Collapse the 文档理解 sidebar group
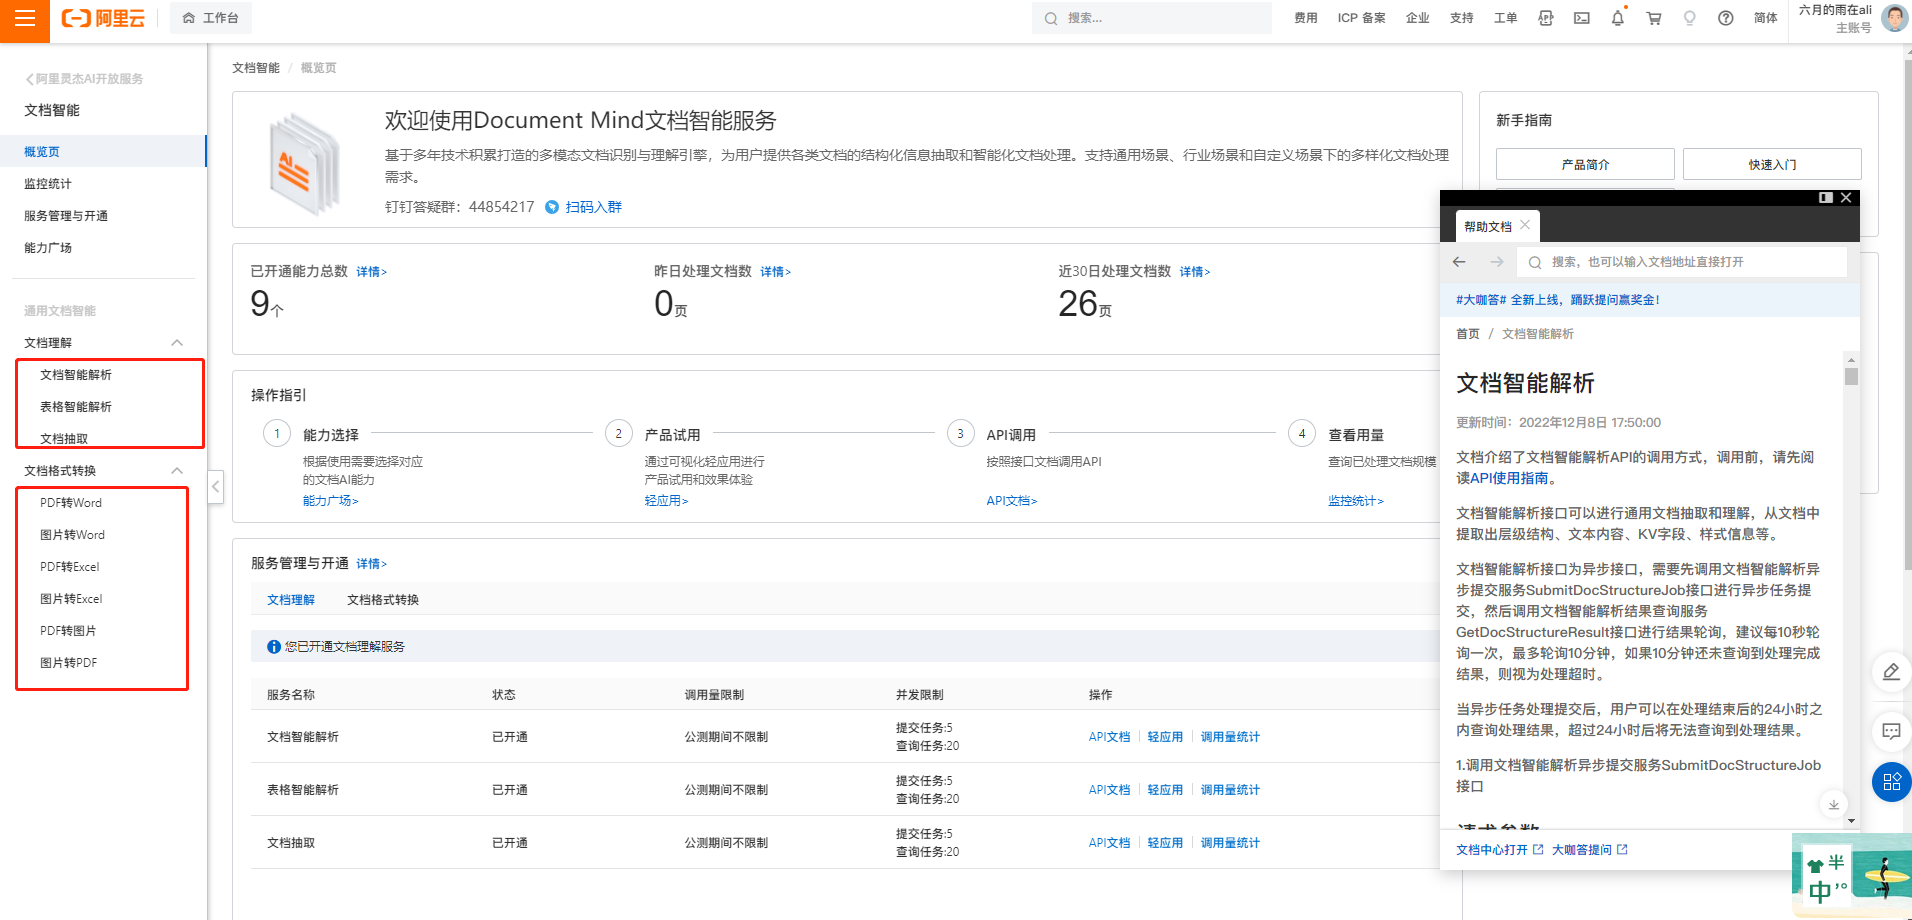Screen dimensions: 1912x920 177,343
